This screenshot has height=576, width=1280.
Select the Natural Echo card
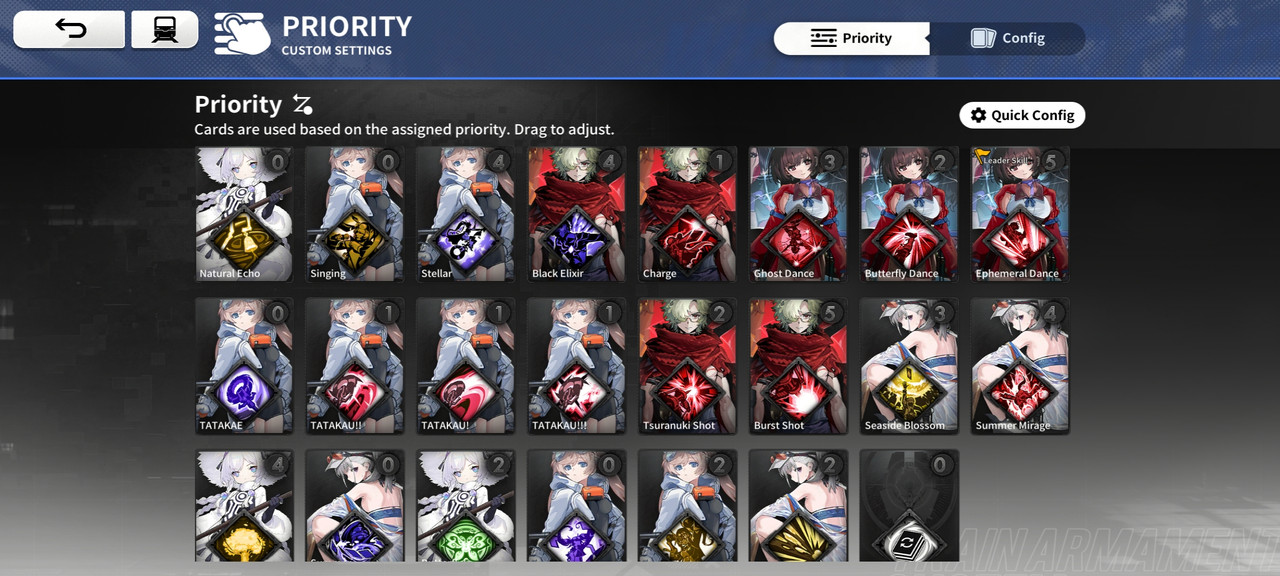pos(244,214)
